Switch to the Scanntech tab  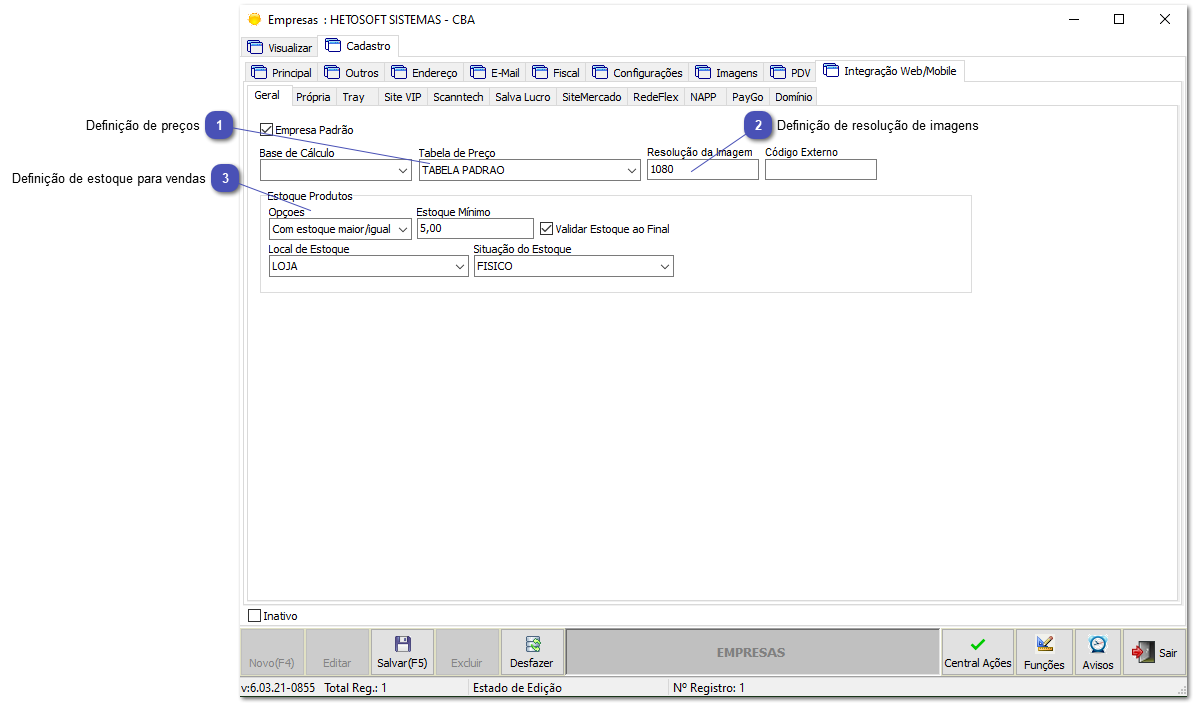coord(458,96)
